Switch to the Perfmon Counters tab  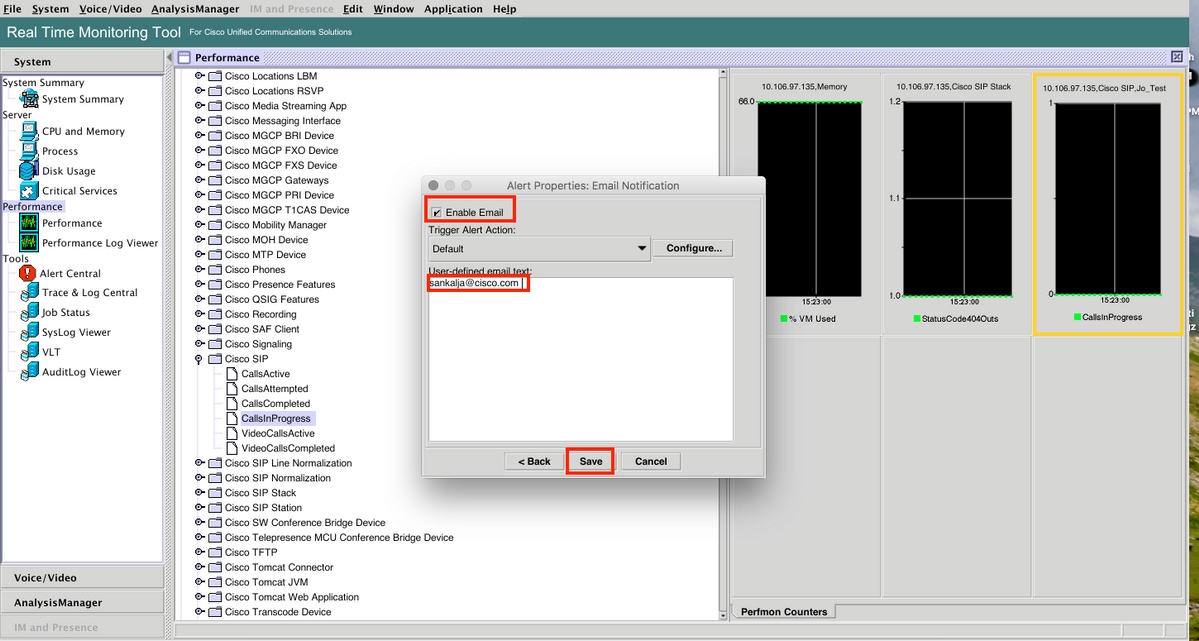point(784,612)
